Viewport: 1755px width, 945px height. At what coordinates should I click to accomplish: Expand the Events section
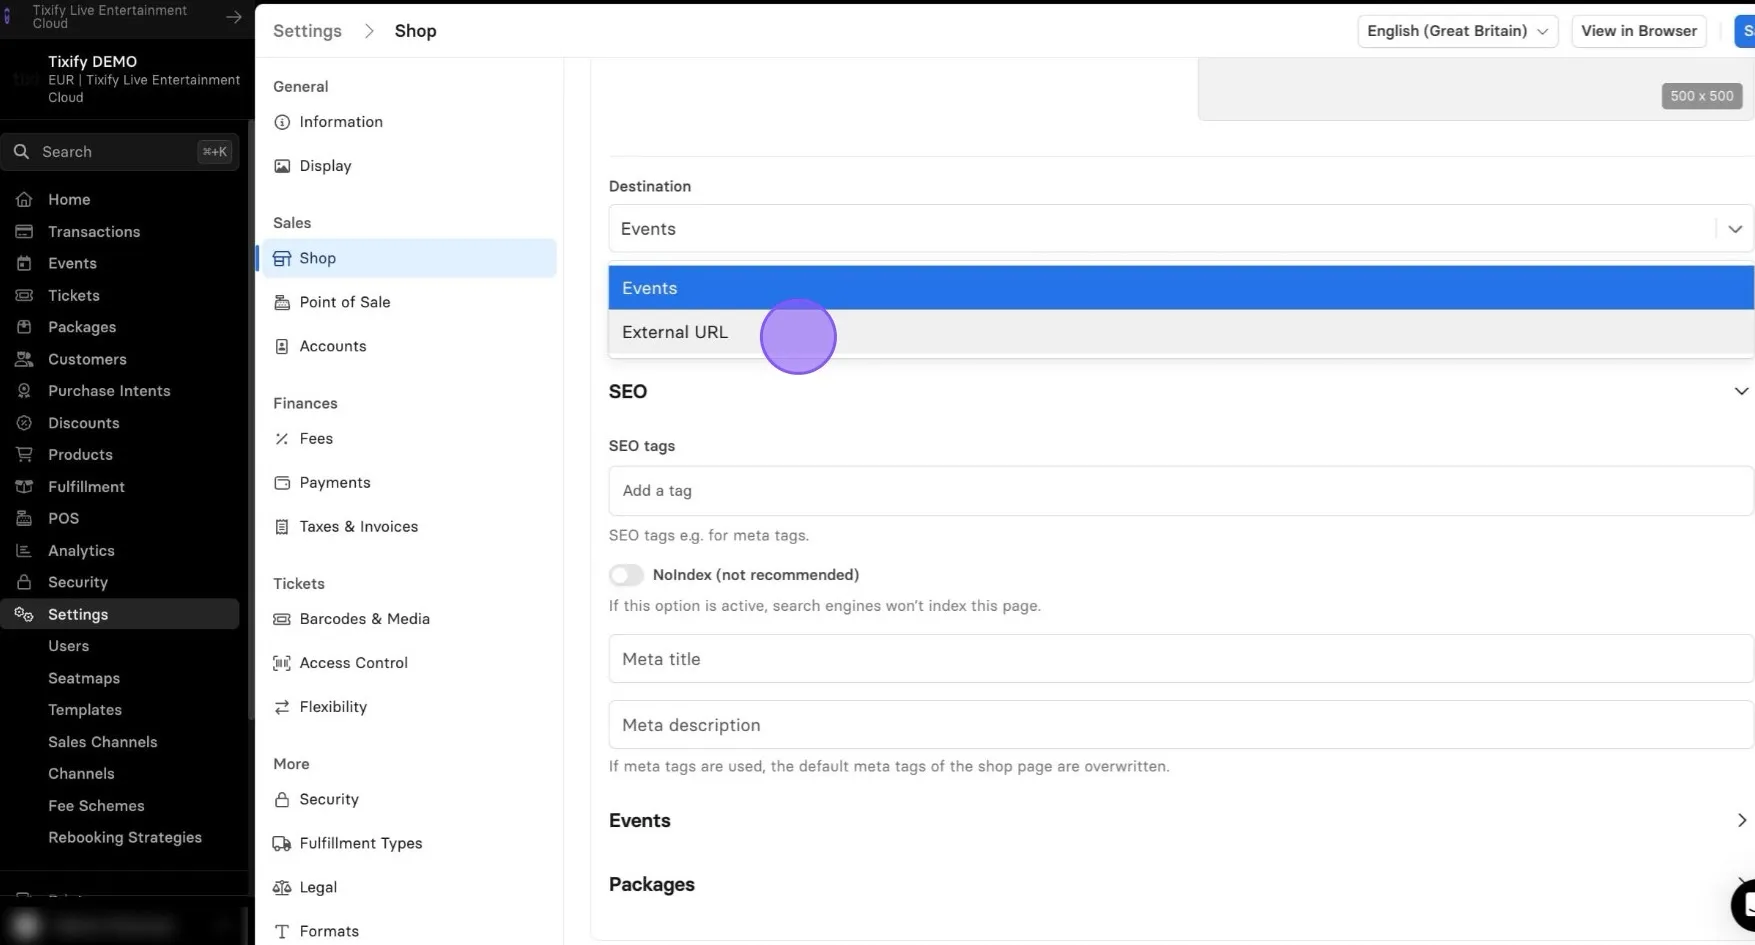1741,820
